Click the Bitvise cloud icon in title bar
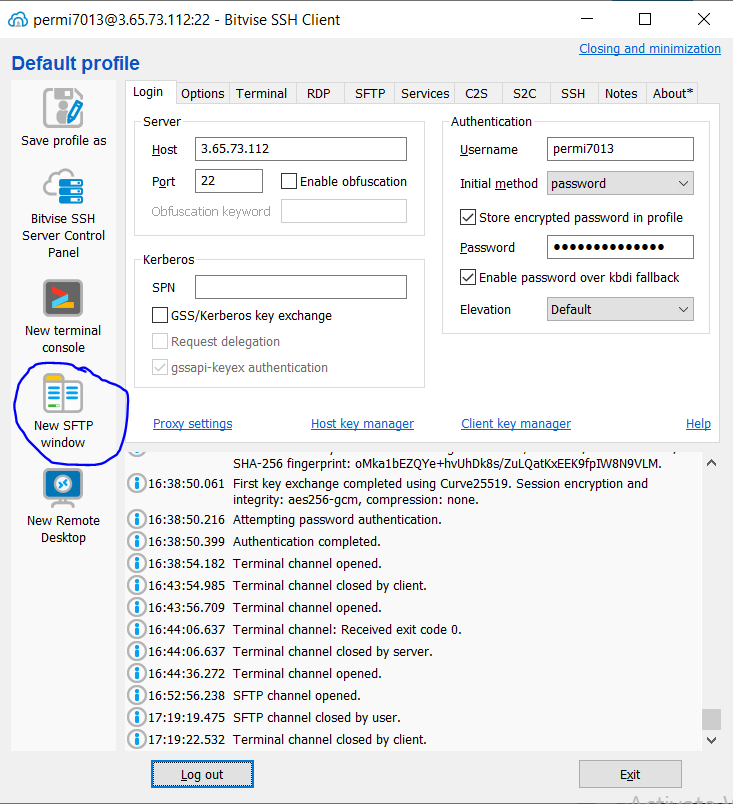 tap(18, 19)
